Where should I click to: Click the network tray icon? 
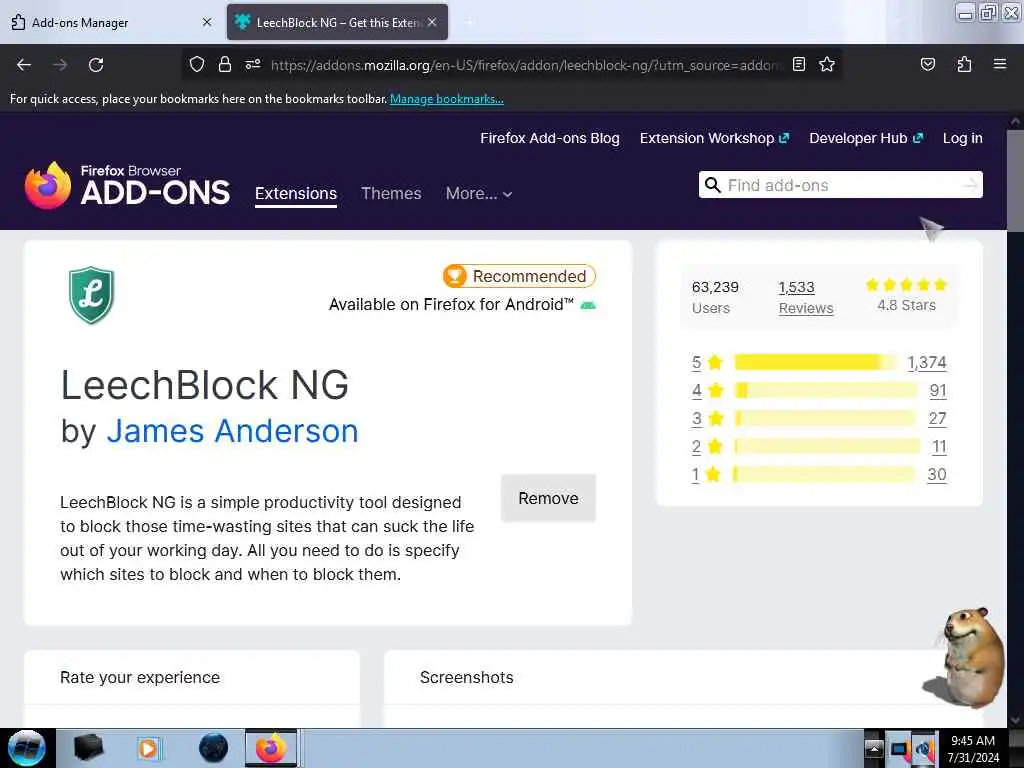coord(900,749)
